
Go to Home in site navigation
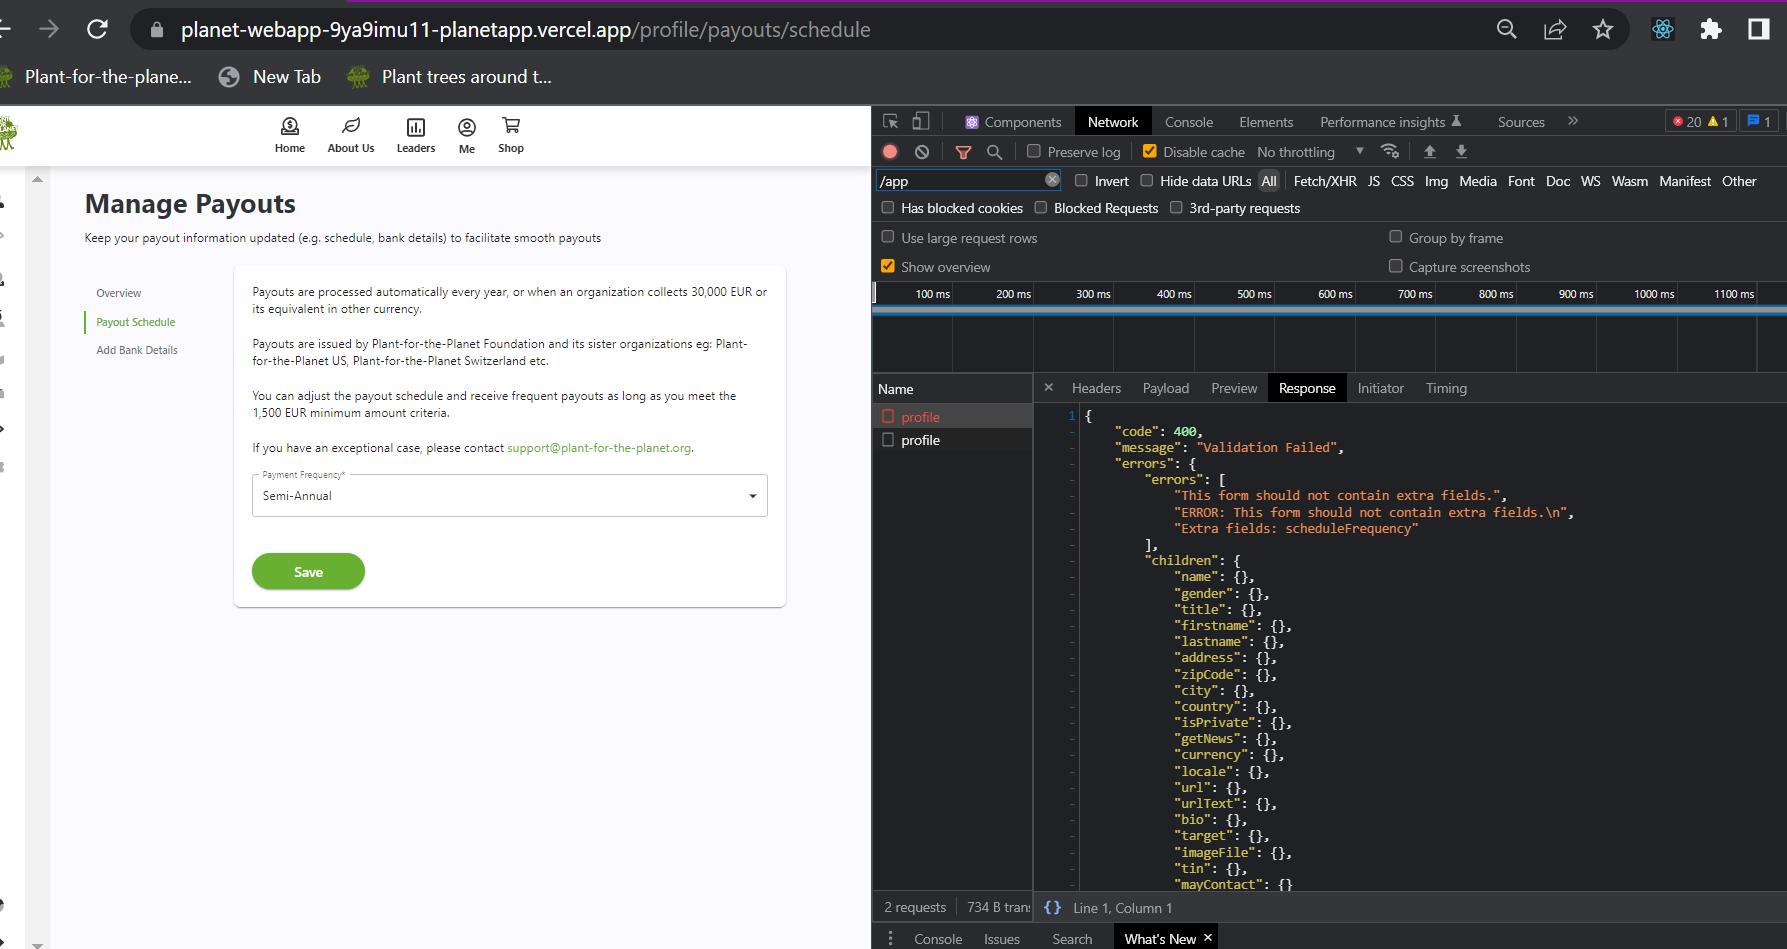(x=290, y=135)
